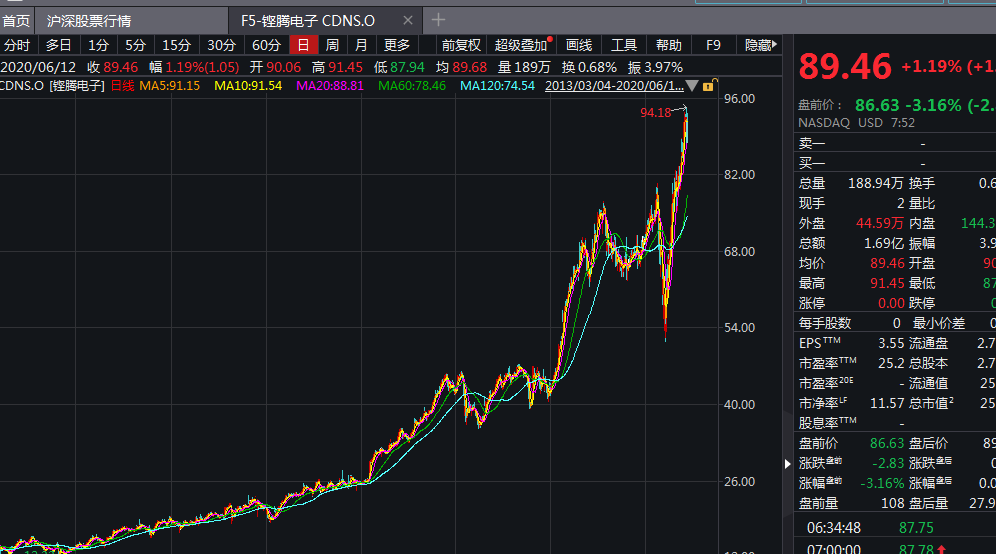Hide the right panel via 隐藏 button
Screen dimensions: 996x554
coord(759,45)
